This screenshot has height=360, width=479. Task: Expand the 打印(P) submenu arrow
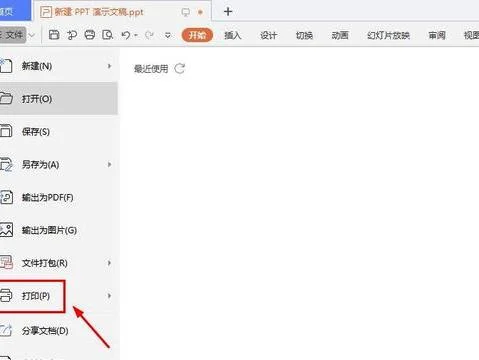point(109,296)
